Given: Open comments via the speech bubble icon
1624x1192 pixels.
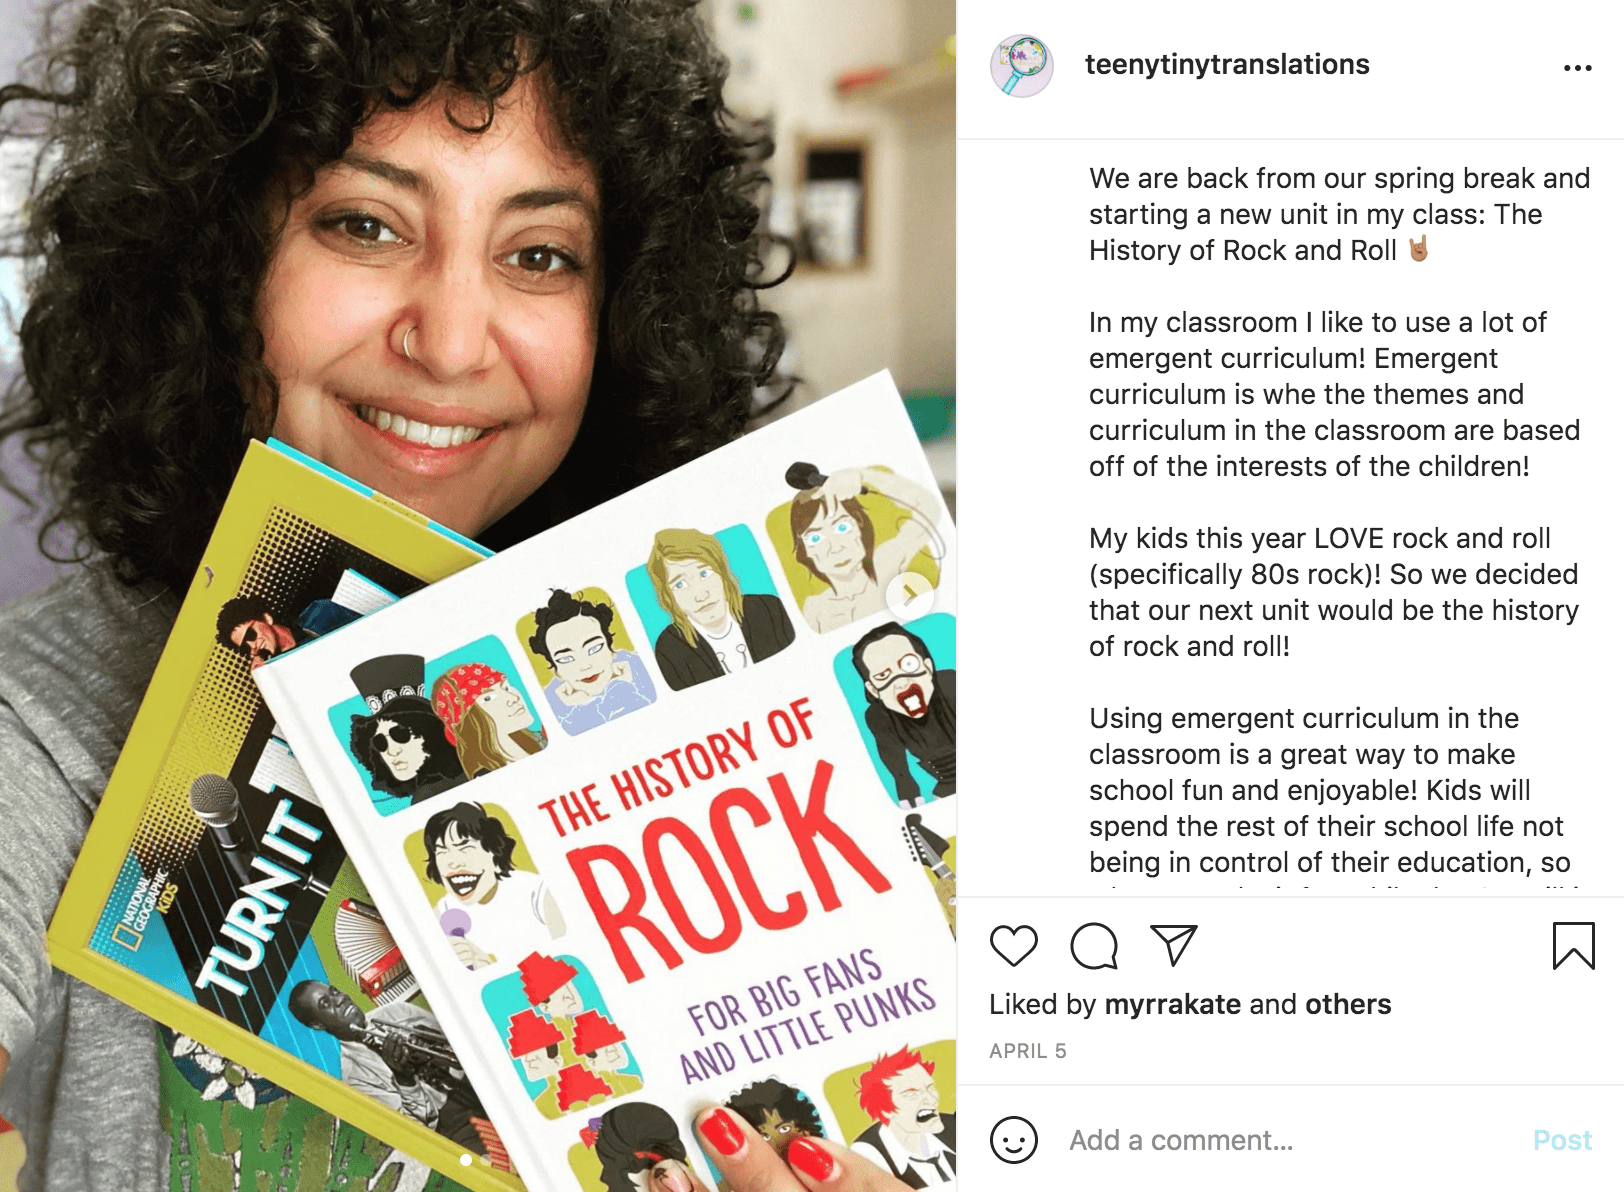Looking at the screenshot, I should [x=1093, y=945].
